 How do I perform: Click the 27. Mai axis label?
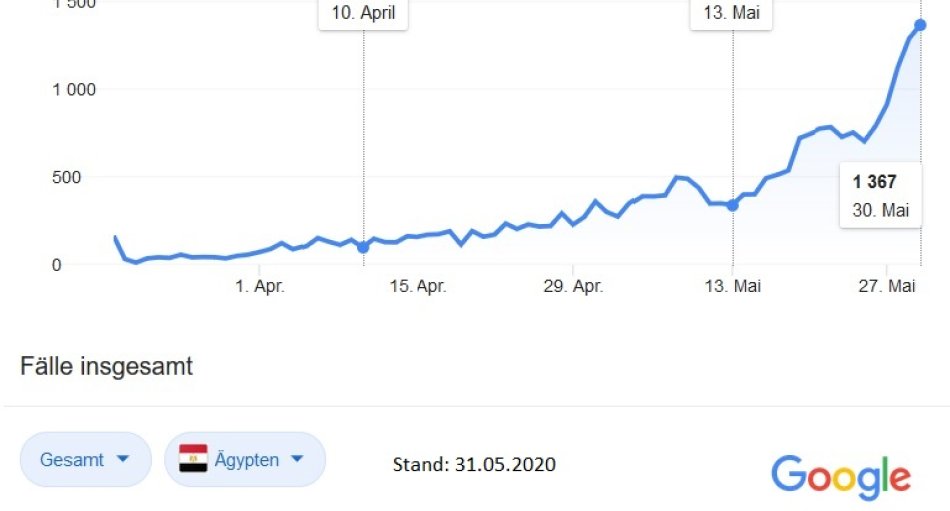click(888, 287)
